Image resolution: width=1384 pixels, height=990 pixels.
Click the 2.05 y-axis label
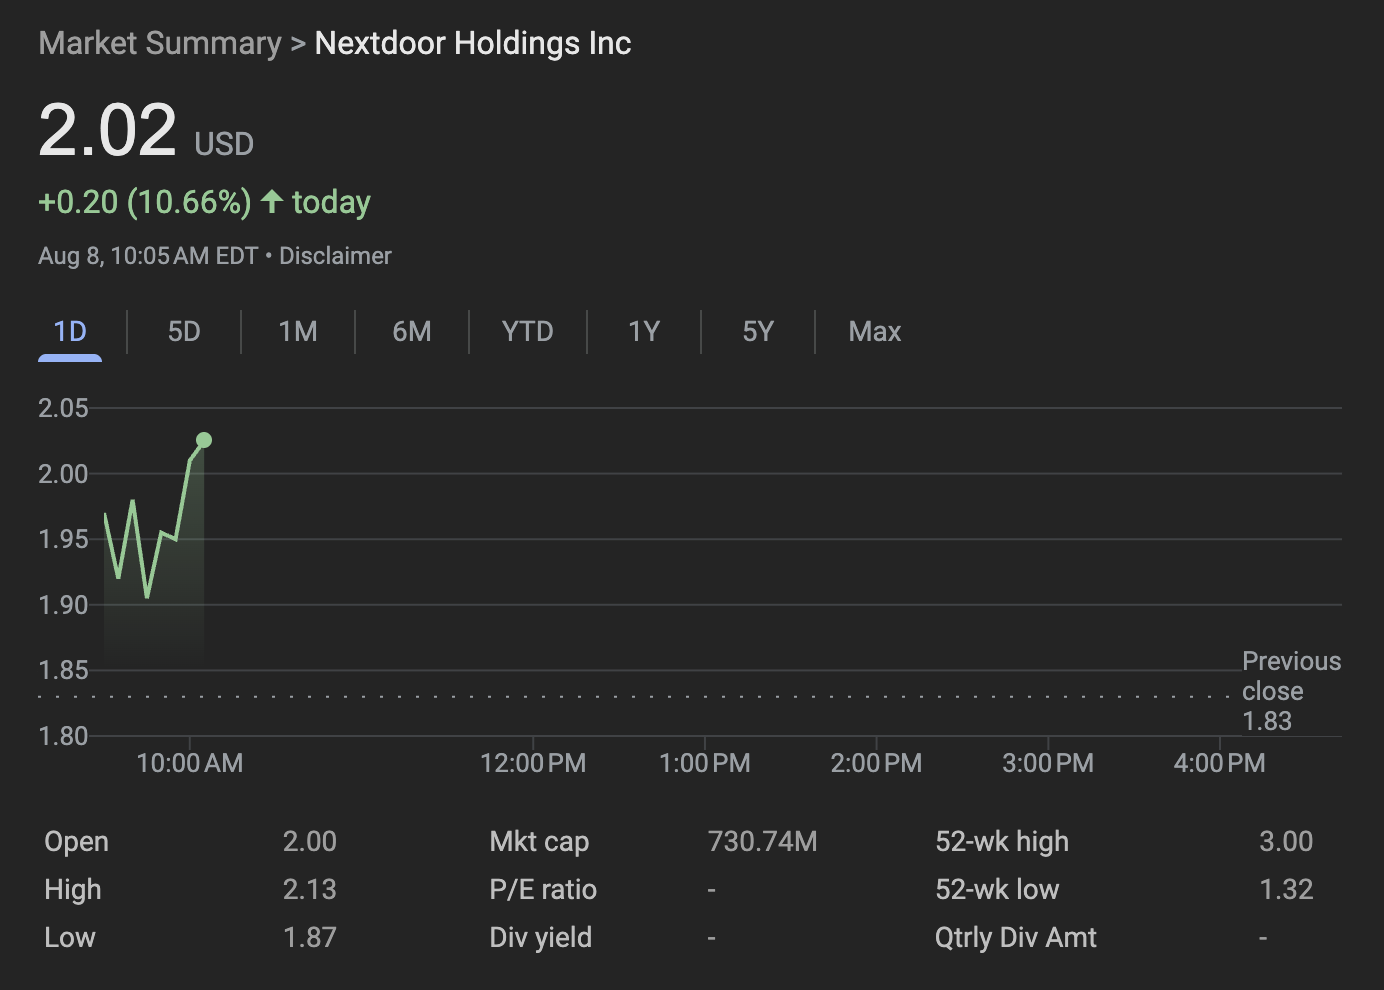pyautogui.click(x=63, y=408)
